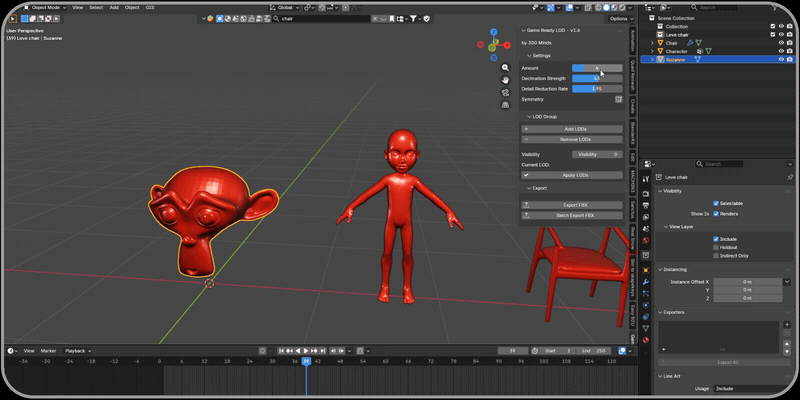800x400 pixels.
Task: Switch orthographic/perspective grid icon
Action: coord(505,105)
